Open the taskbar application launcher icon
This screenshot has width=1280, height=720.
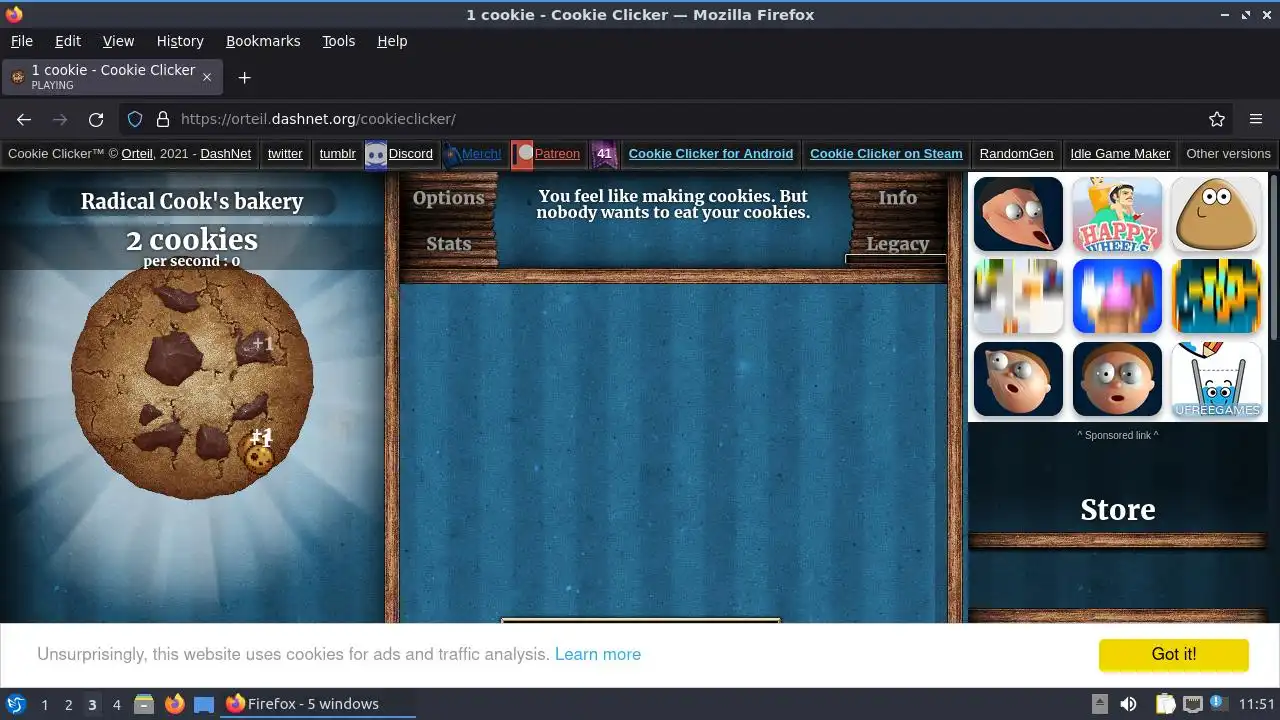click(x=15, y=704)
